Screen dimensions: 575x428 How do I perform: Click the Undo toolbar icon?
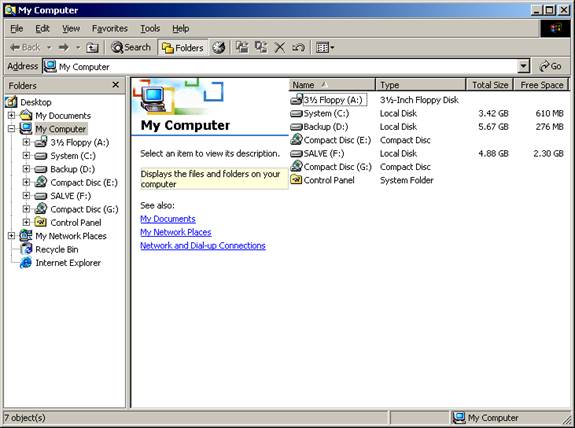(298, 48)
